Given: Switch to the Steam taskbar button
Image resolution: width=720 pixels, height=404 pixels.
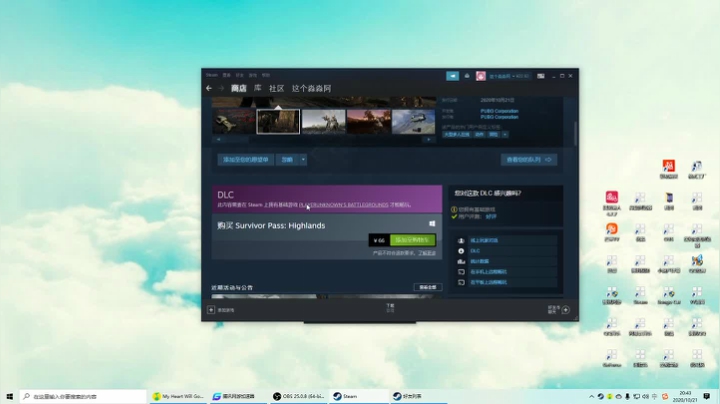Looking at the screenshot, I should pyautogui.click(x=358, y=396).
